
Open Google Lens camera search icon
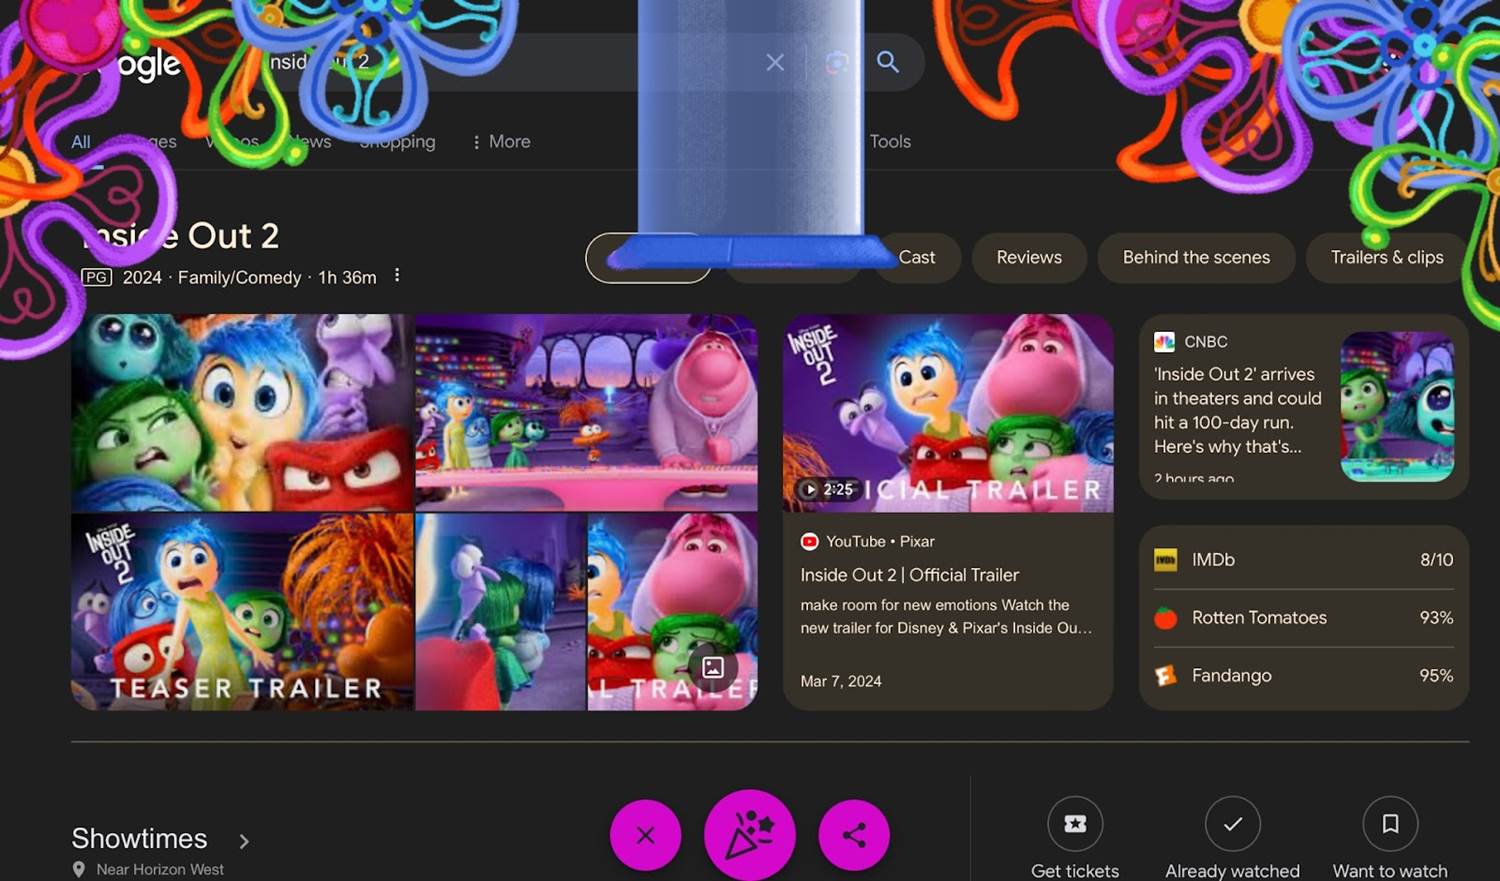pyautogui.click(x=837, y=62)
